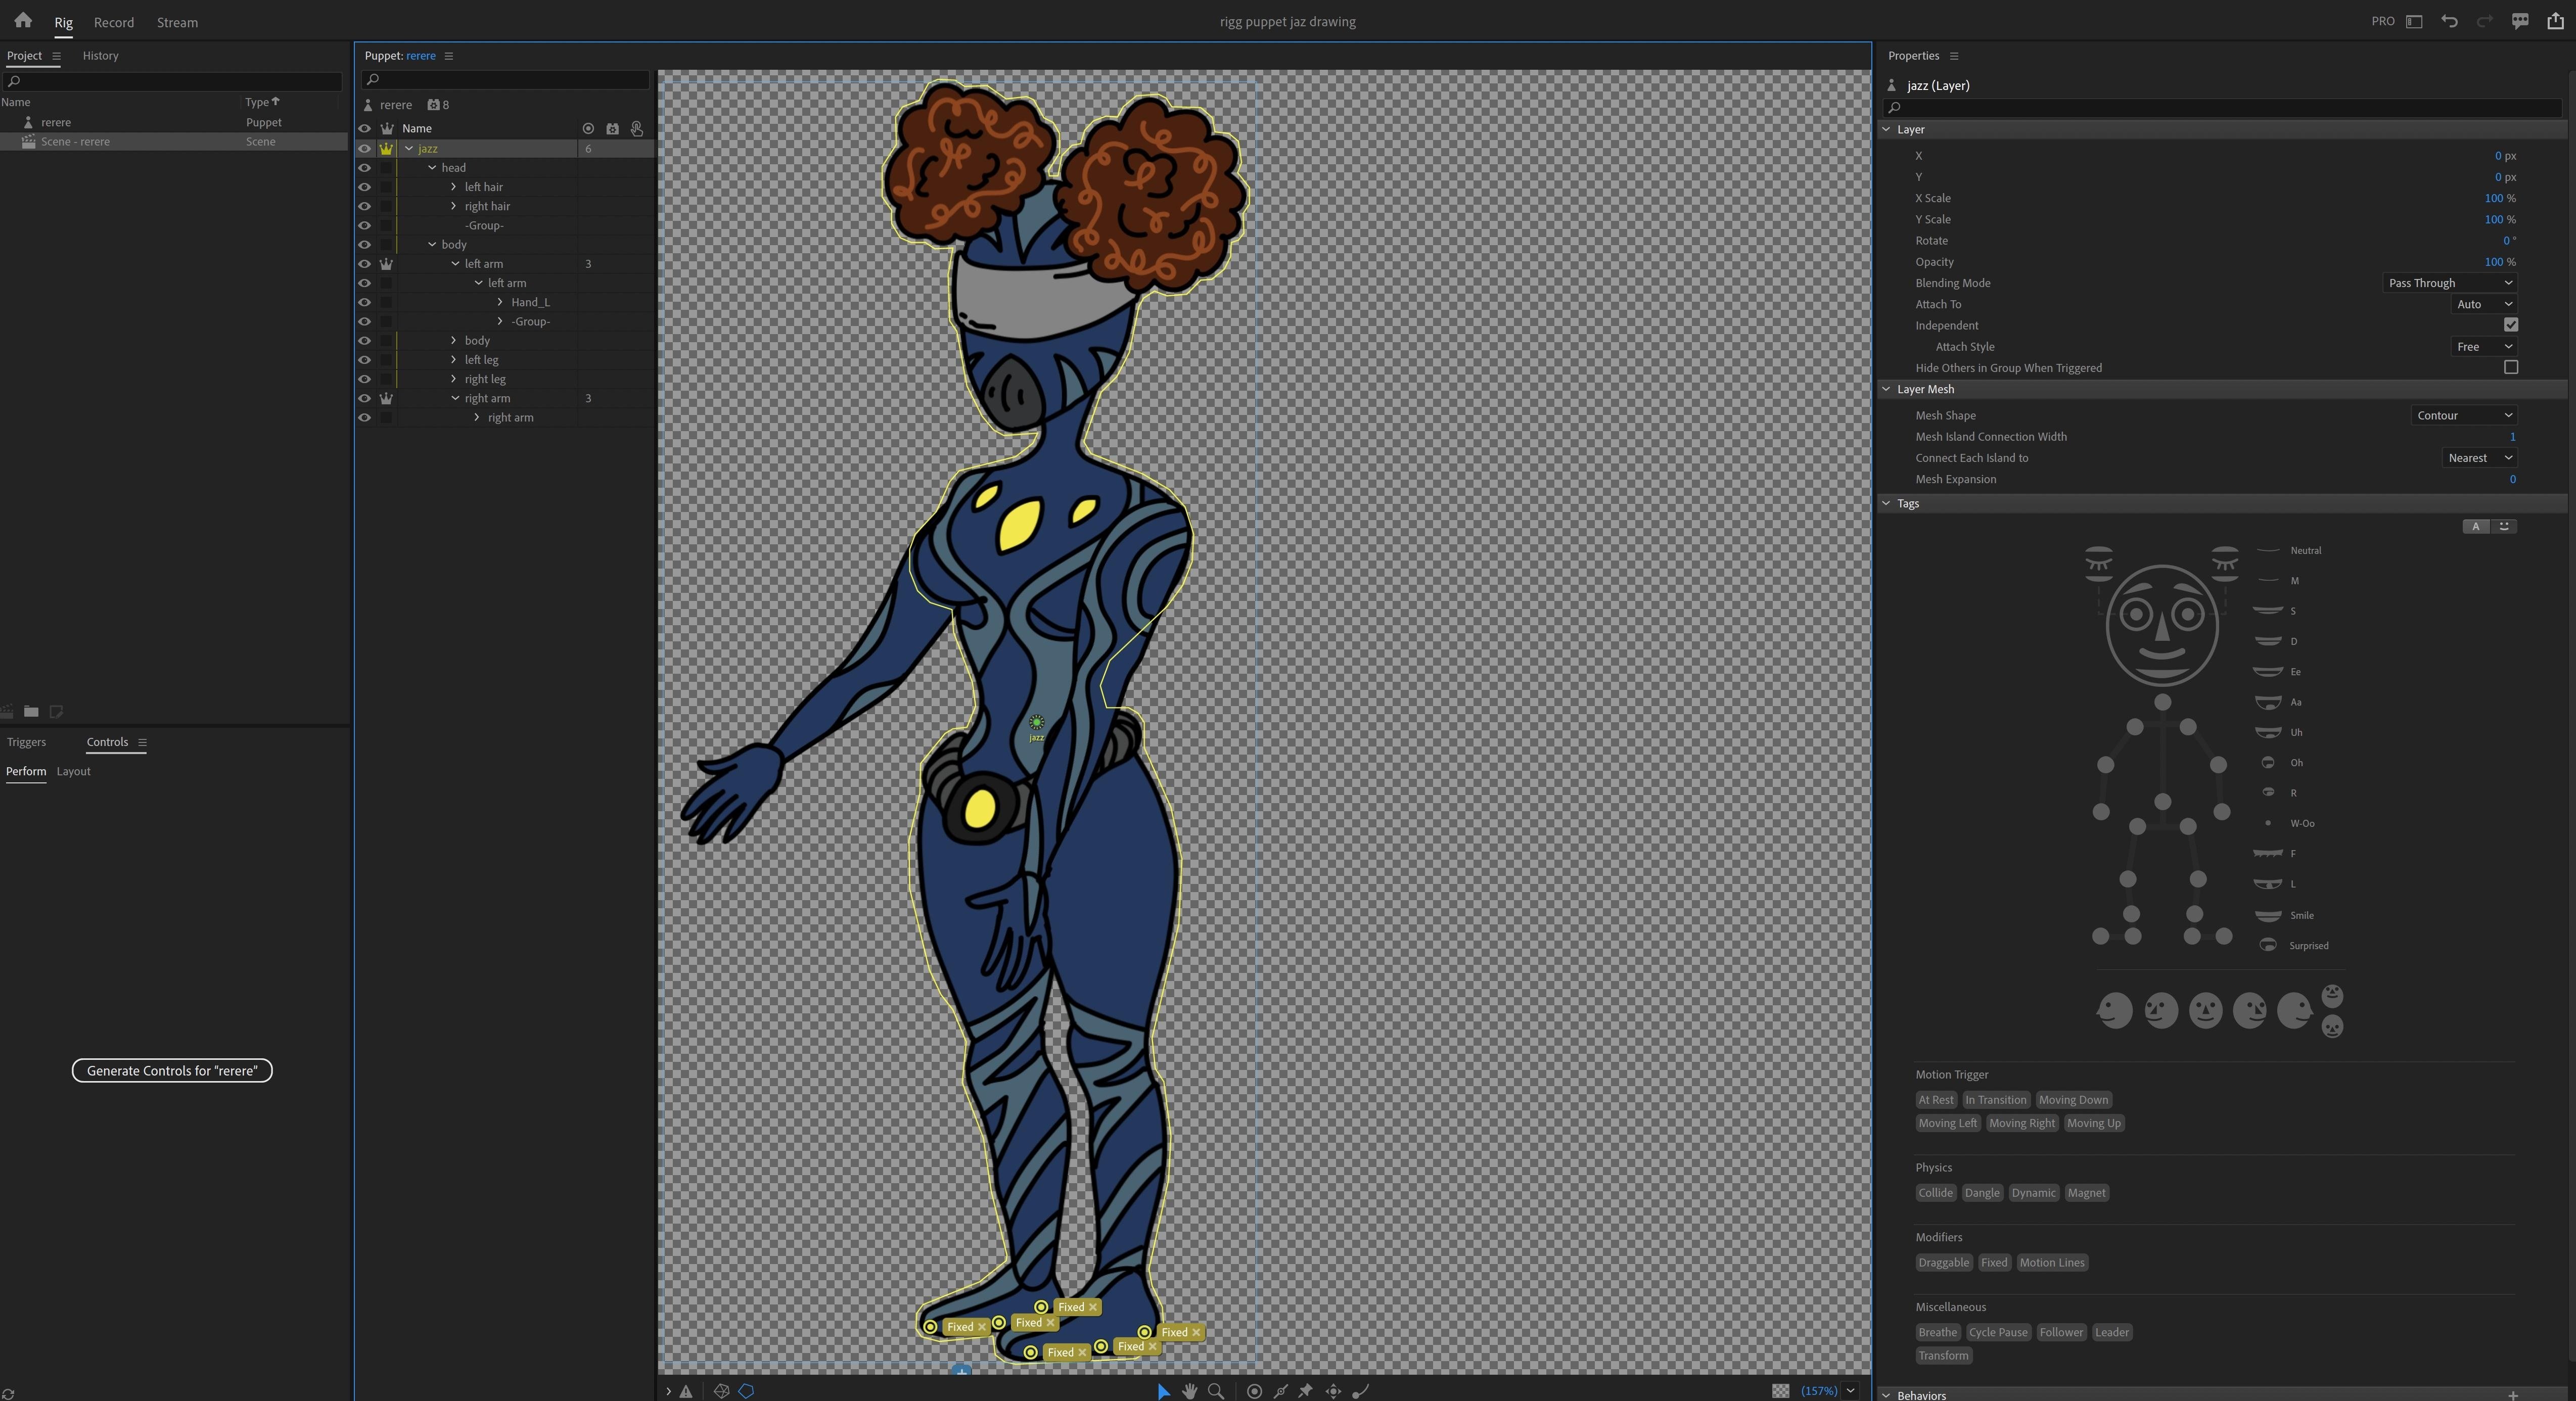Image resolution: width=2576 pixels, height=1401 pixels.
Task: Switch Tags view to text mode 'A'
Action: pyautogui.click(x=2476, y=527)
